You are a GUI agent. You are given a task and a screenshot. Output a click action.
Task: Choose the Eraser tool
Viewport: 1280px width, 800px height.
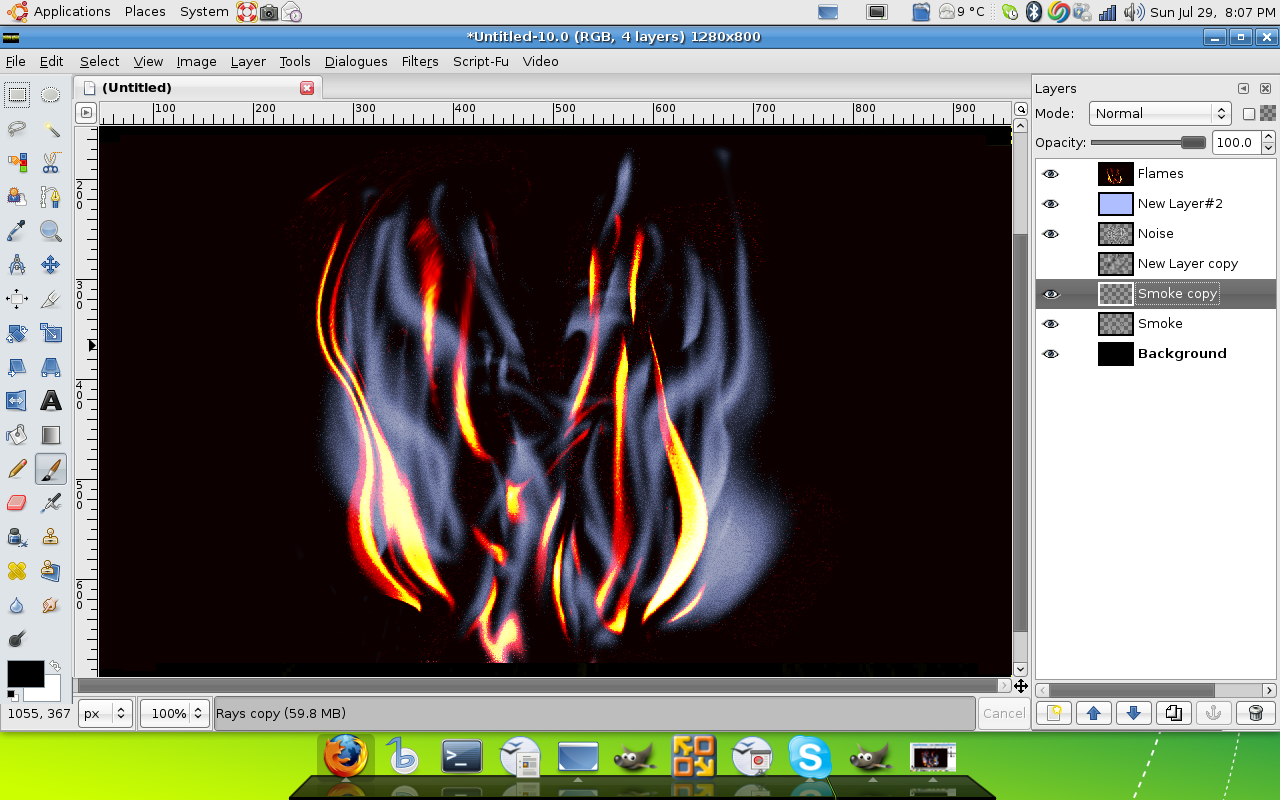point(17,503)
